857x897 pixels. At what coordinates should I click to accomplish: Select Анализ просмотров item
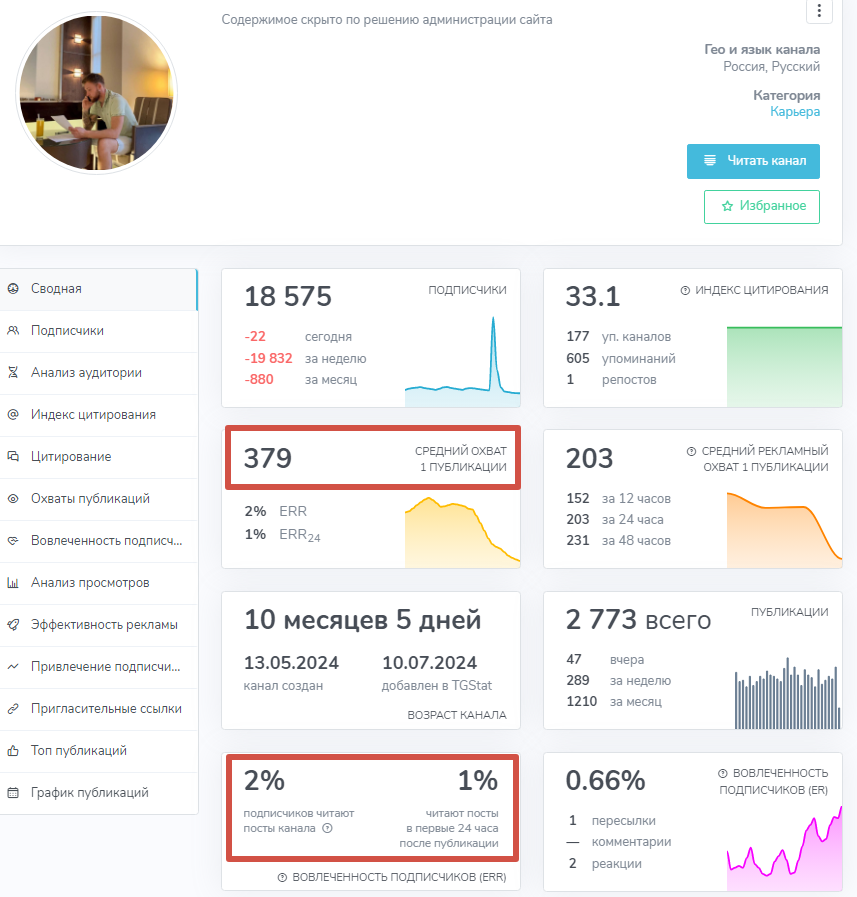98,582
